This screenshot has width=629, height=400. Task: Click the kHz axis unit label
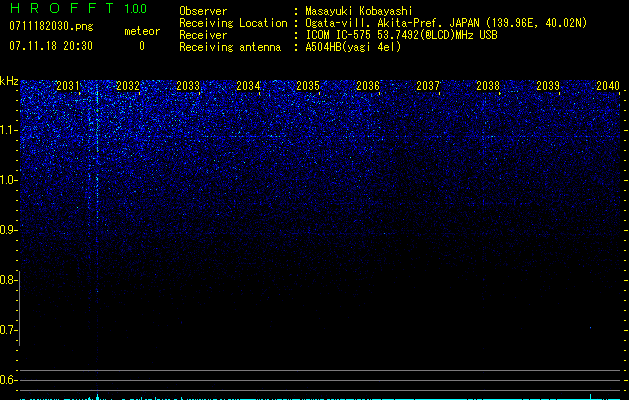point(9,81)
